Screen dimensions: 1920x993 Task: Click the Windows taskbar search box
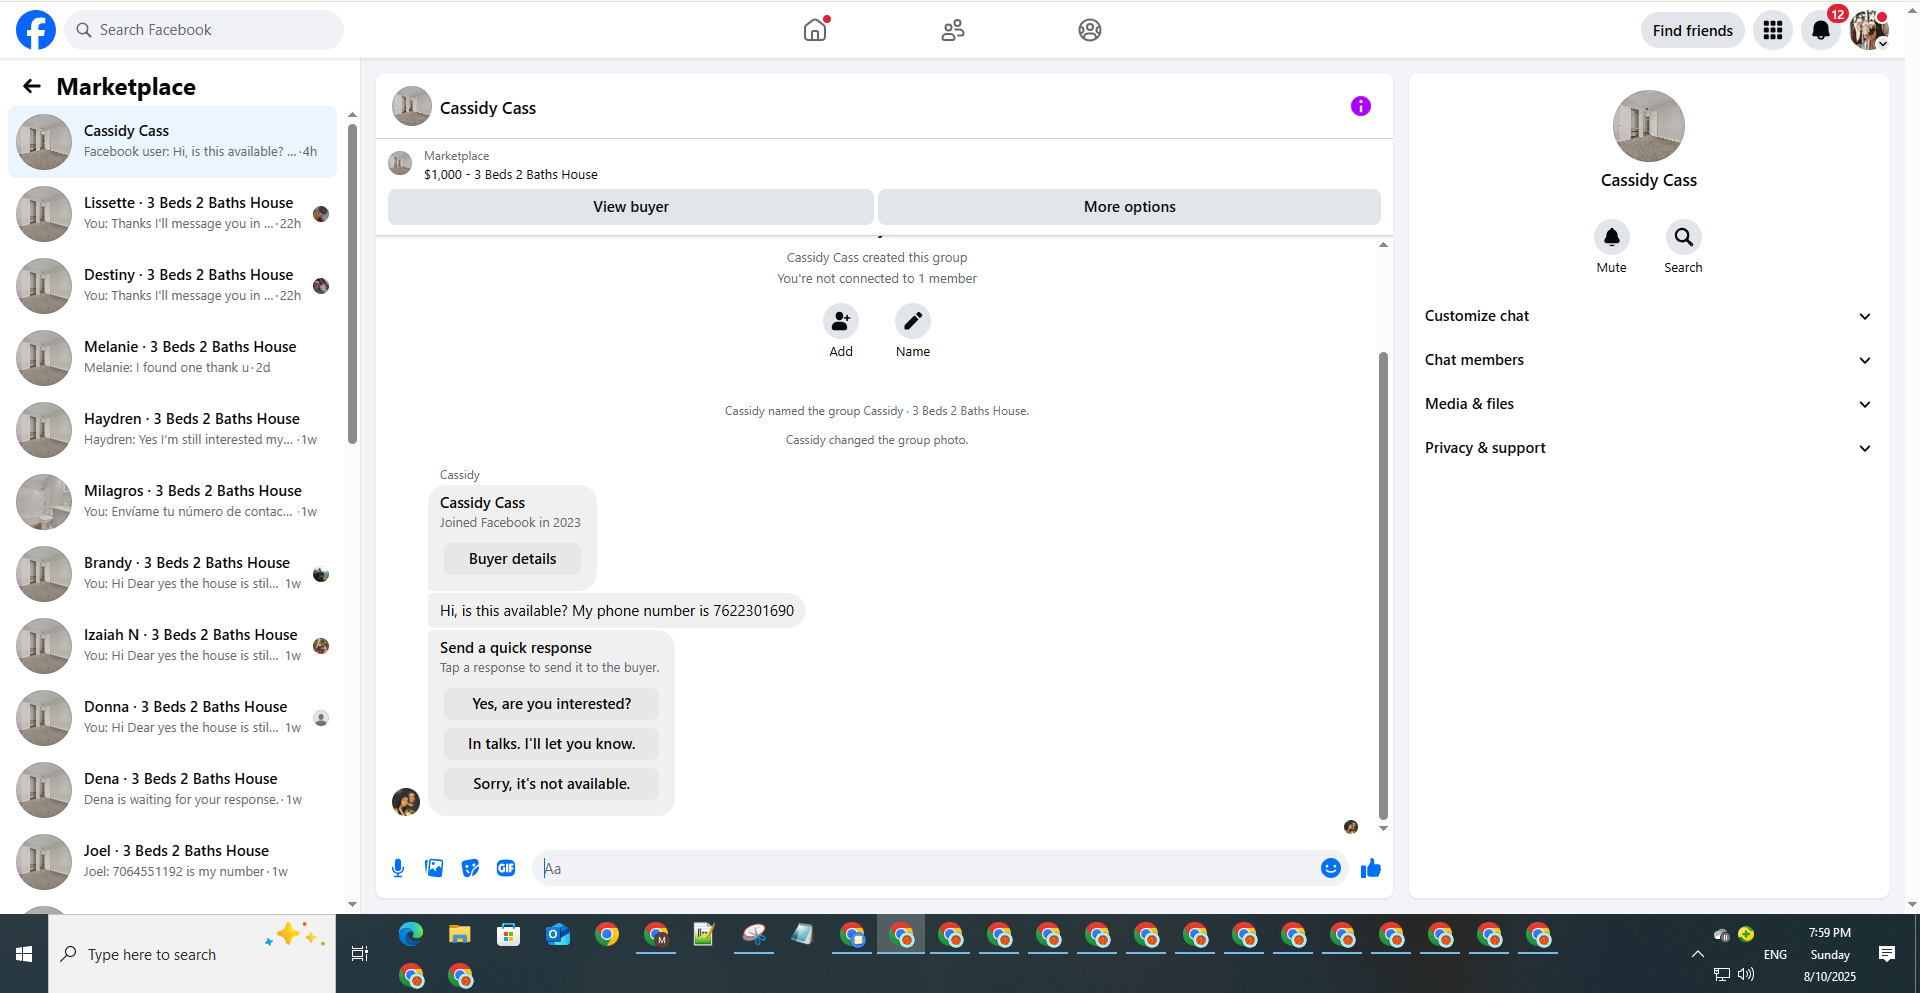pyautogui.click(x=192, y=954)
